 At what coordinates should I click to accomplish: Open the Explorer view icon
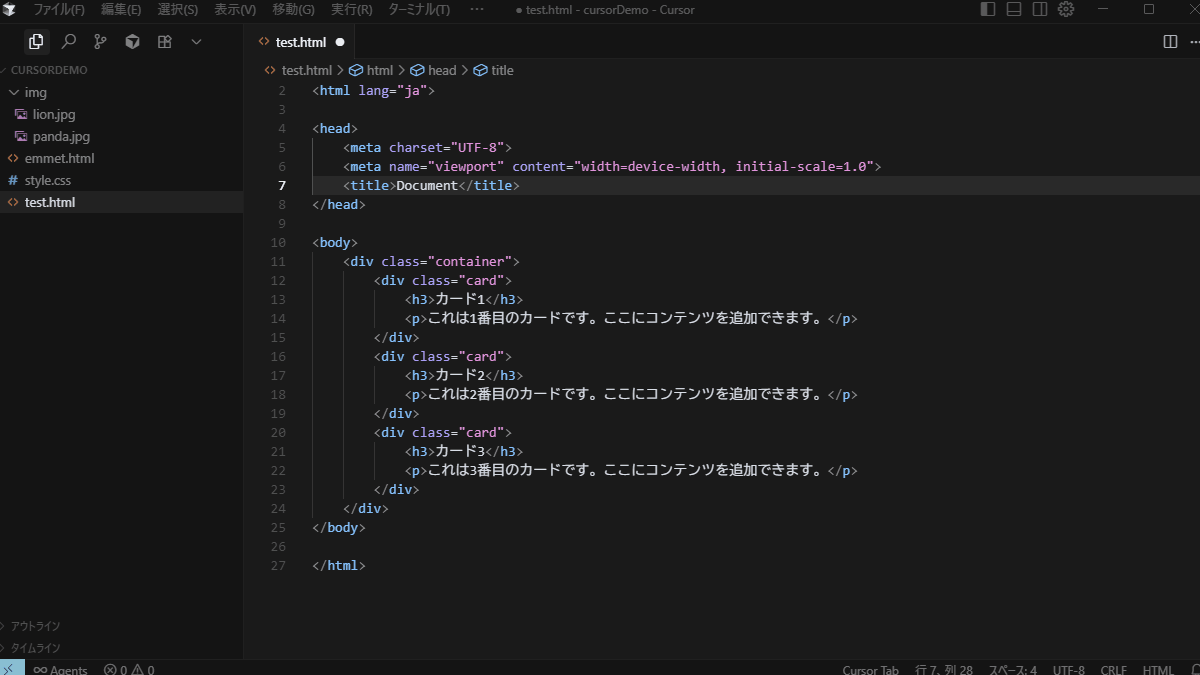pos(36,42)
